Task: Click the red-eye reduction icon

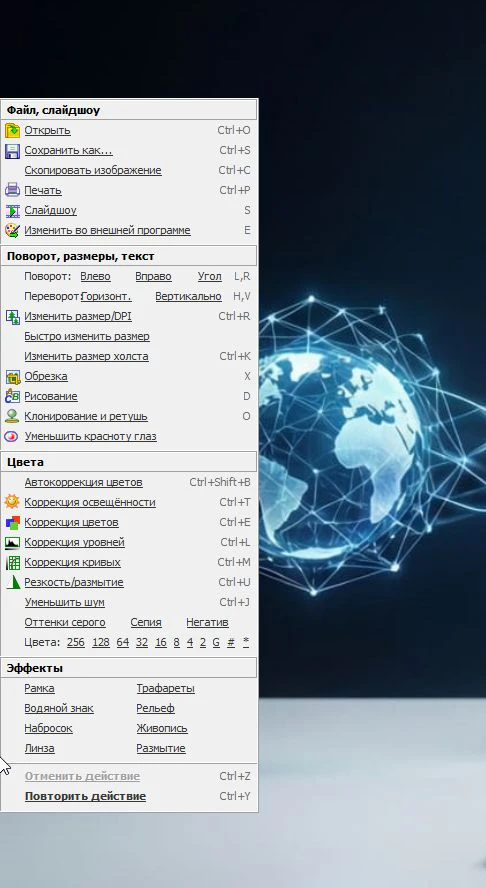Action: (12, 437)
